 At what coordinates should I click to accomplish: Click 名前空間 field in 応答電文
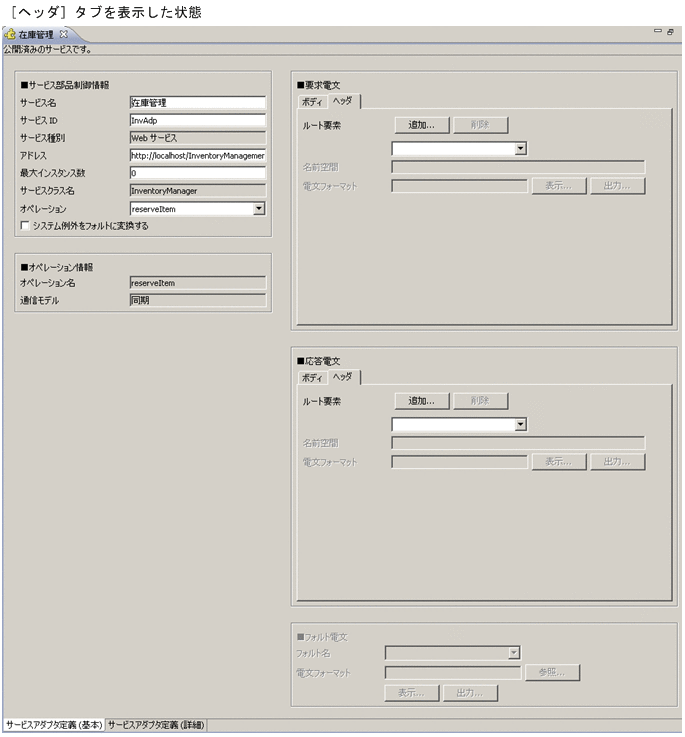point(518,443)
